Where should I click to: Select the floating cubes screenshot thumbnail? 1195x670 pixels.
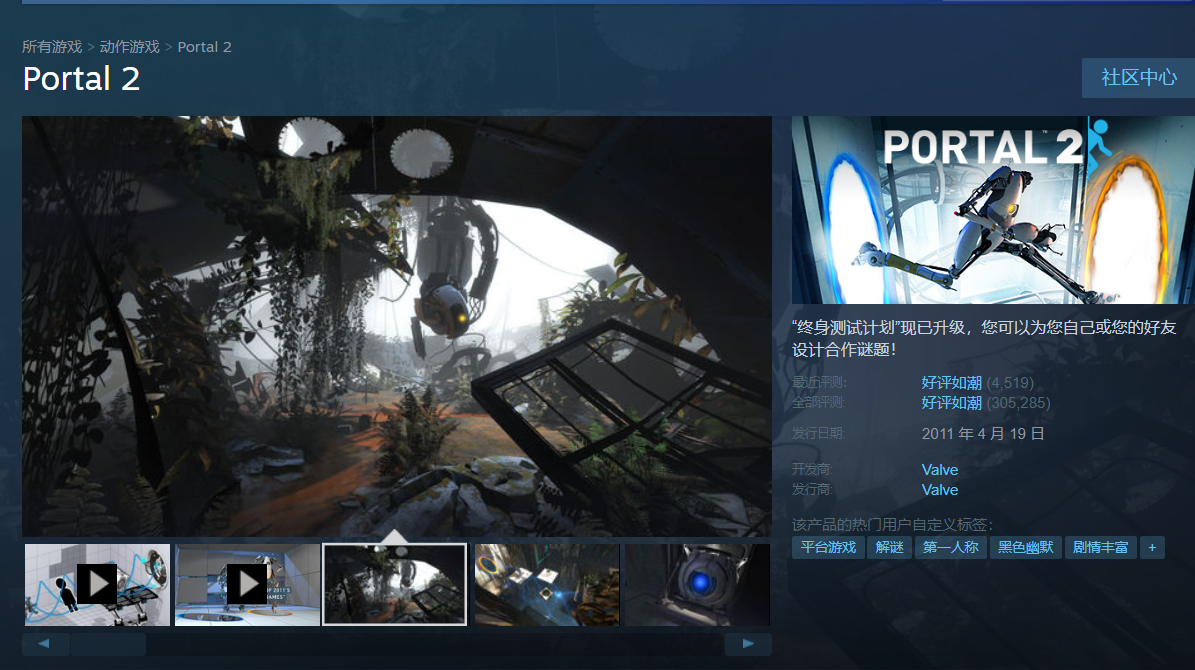[x=546, y=585]
